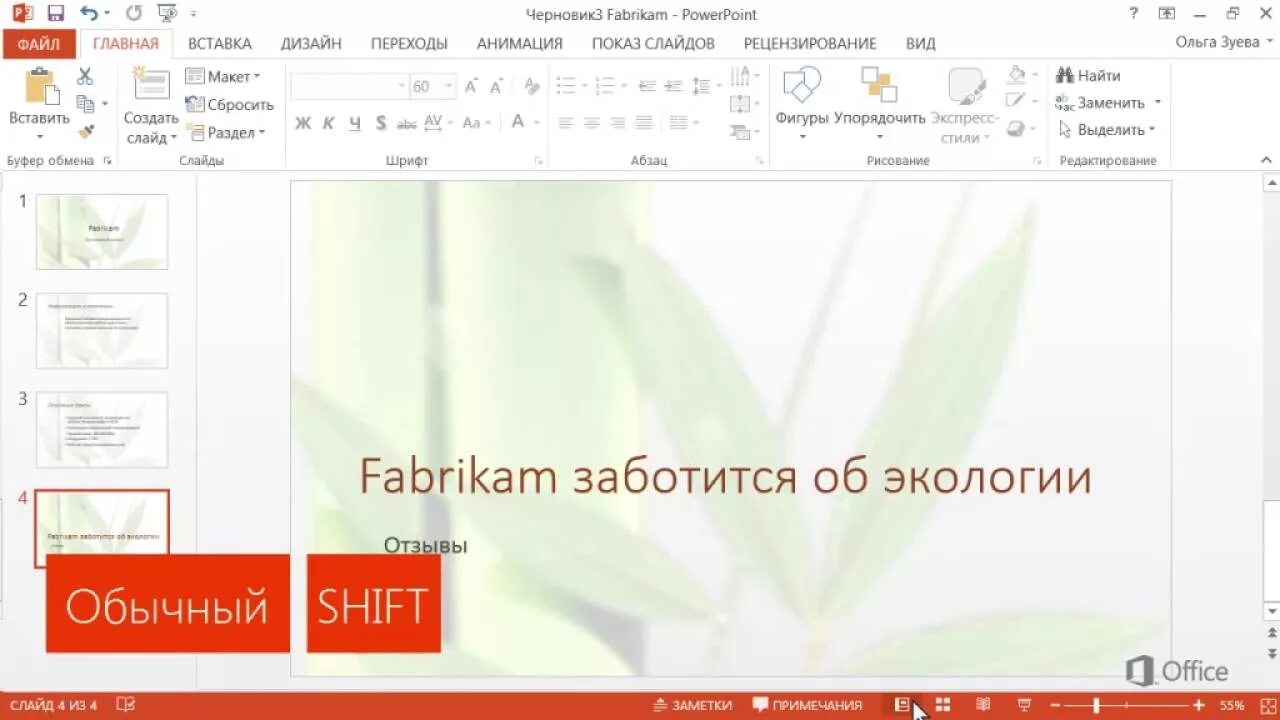Open the Aa change case dropdown
The width and height of the screenshot is (1280, 720).
coord(476,123)
